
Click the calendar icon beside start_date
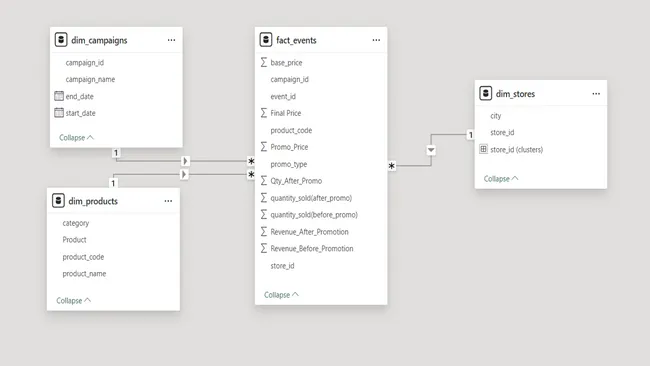tap(59, 112)
